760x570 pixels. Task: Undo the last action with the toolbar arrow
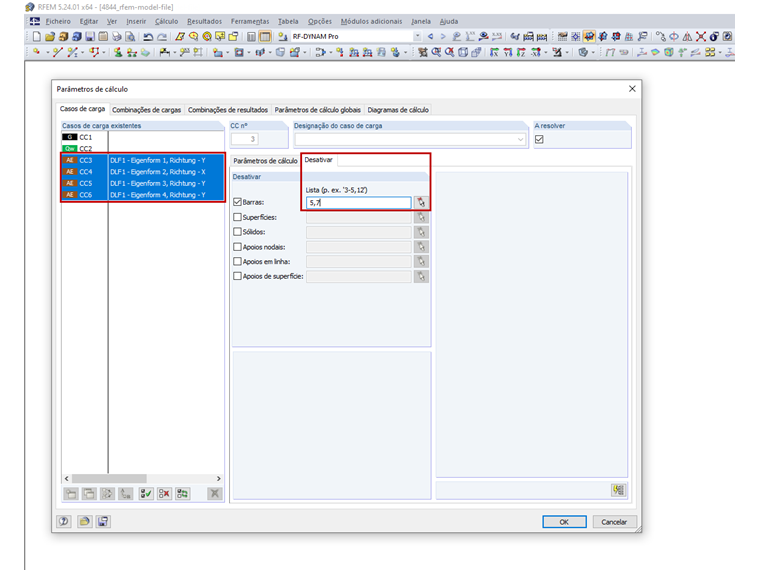[x=148, y=36]
